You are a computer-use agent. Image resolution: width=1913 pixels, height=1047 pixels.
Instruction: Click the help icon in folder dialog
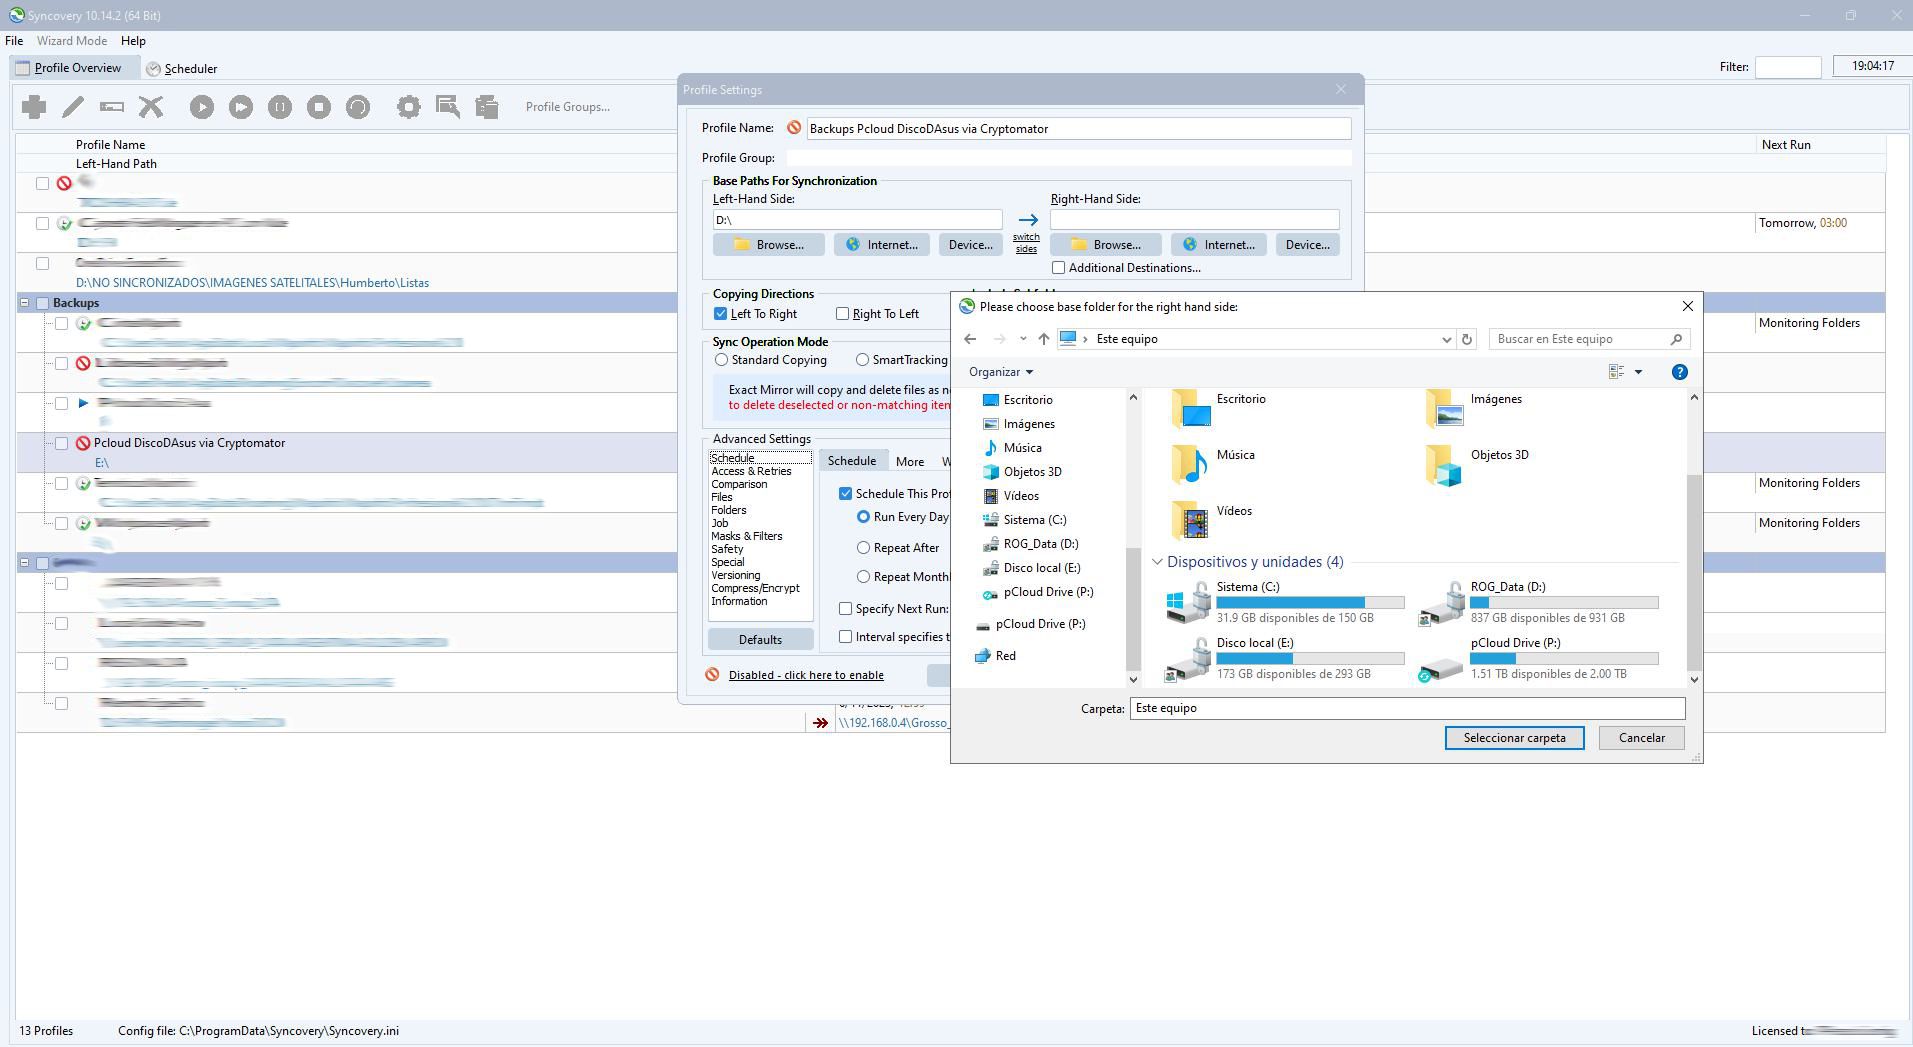[1679, 372]
